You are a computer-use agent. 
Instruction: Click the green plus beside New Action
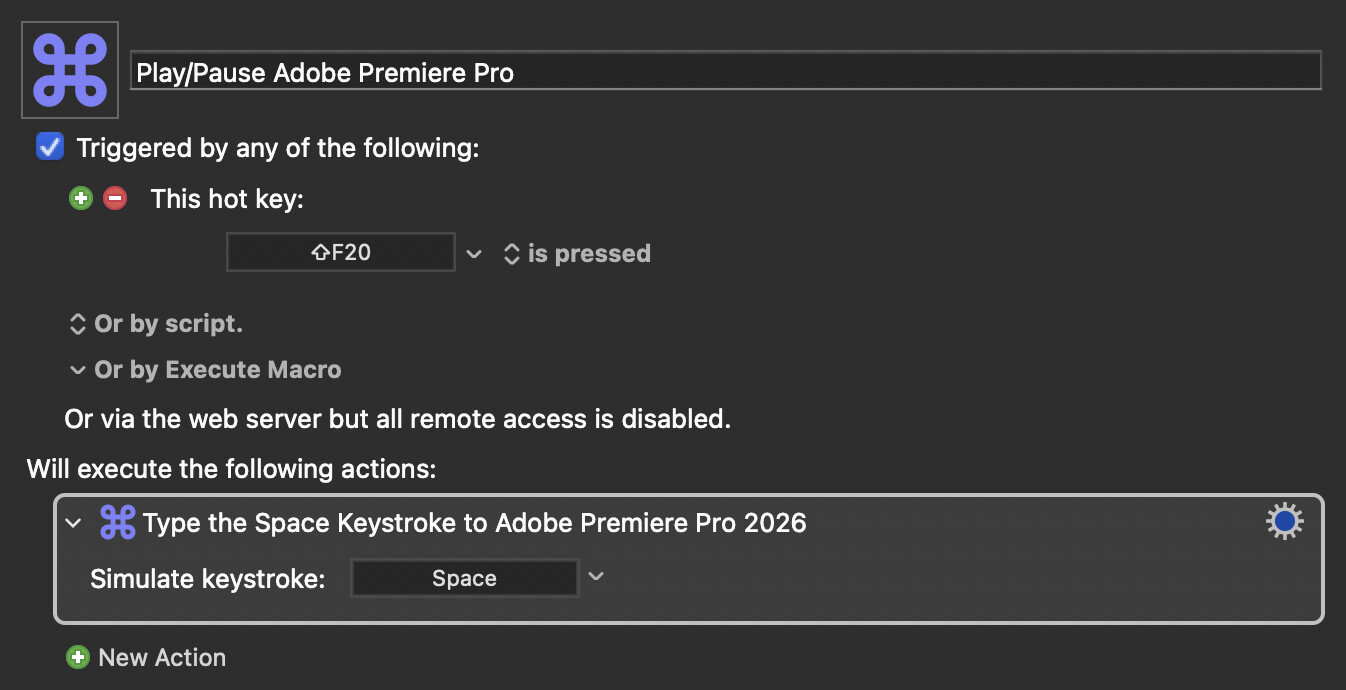click(77, 657)
